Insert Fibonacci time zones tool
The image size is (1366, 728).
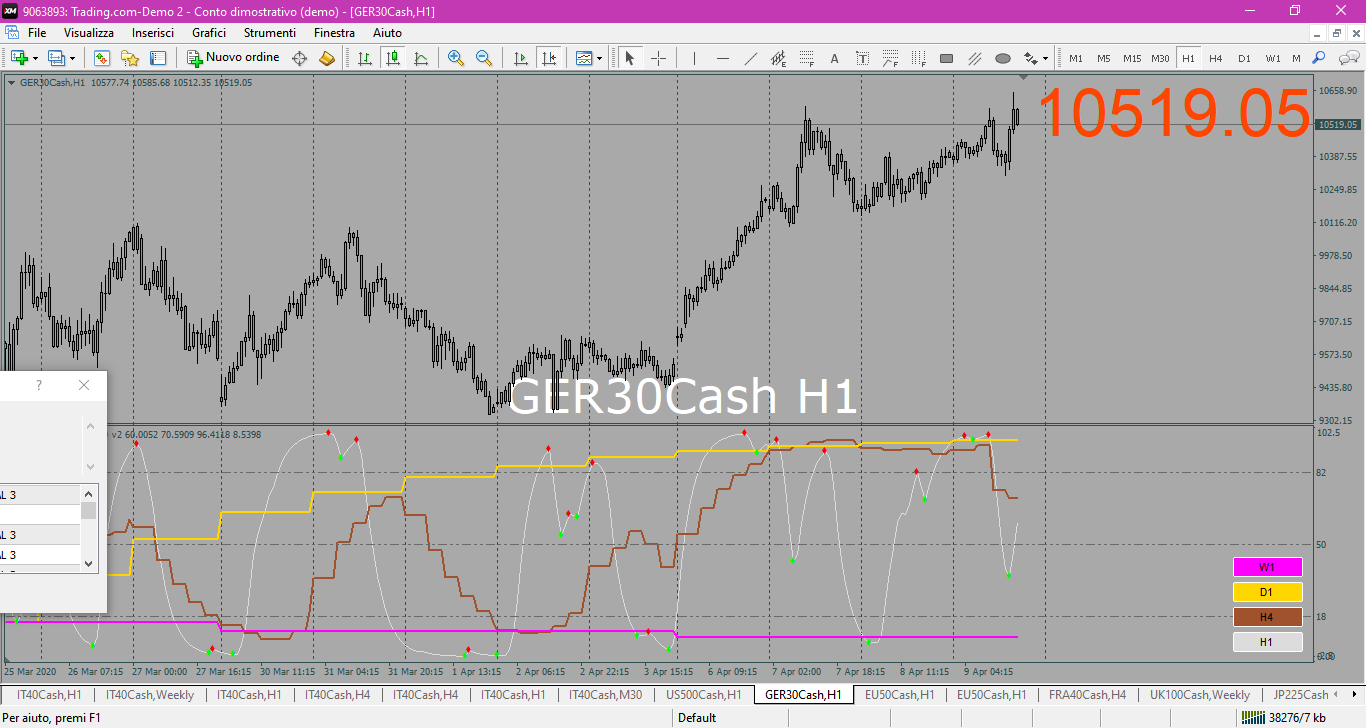pos(919,58)
